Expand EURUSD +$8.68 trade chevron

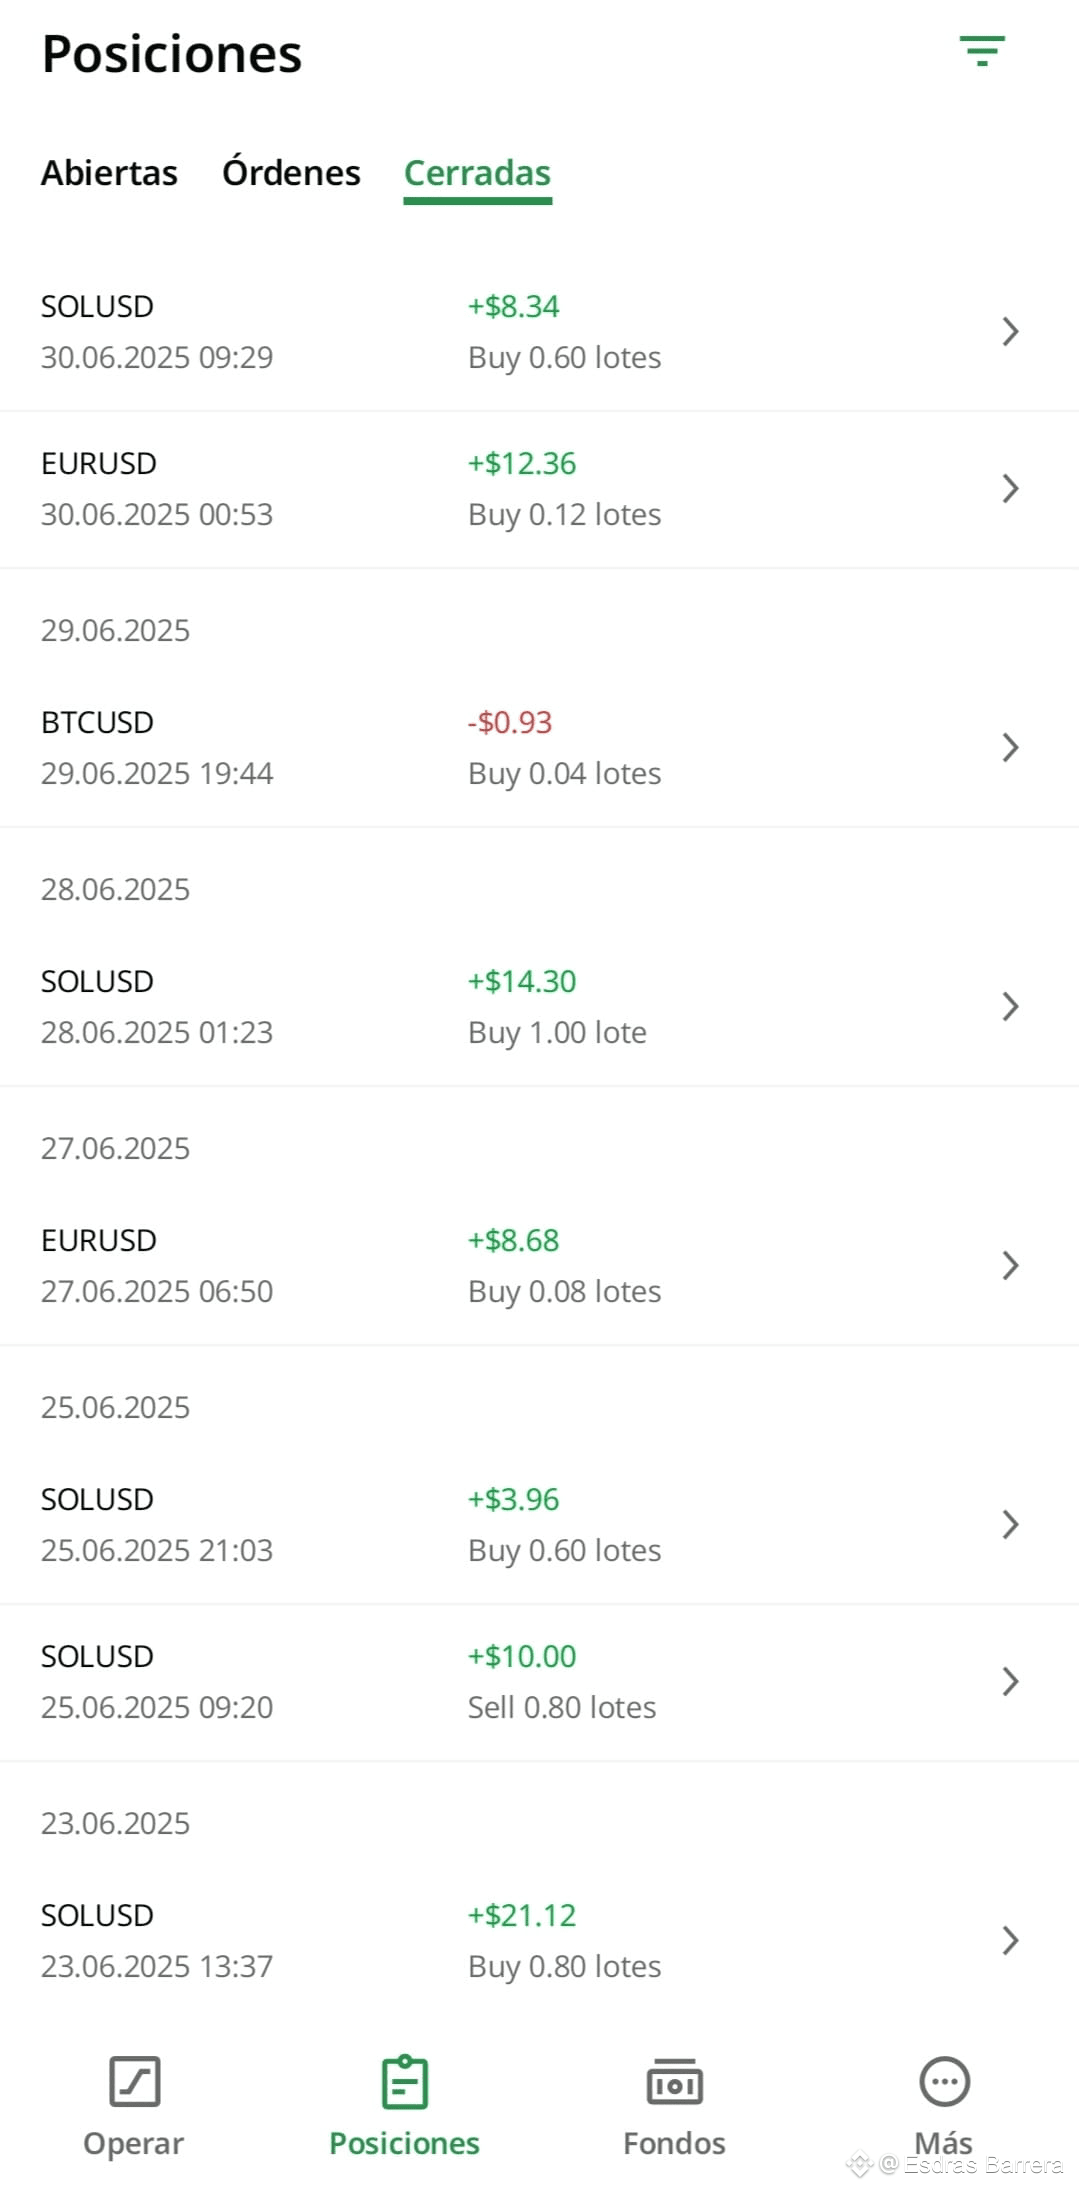[x=1010, y=1265]
